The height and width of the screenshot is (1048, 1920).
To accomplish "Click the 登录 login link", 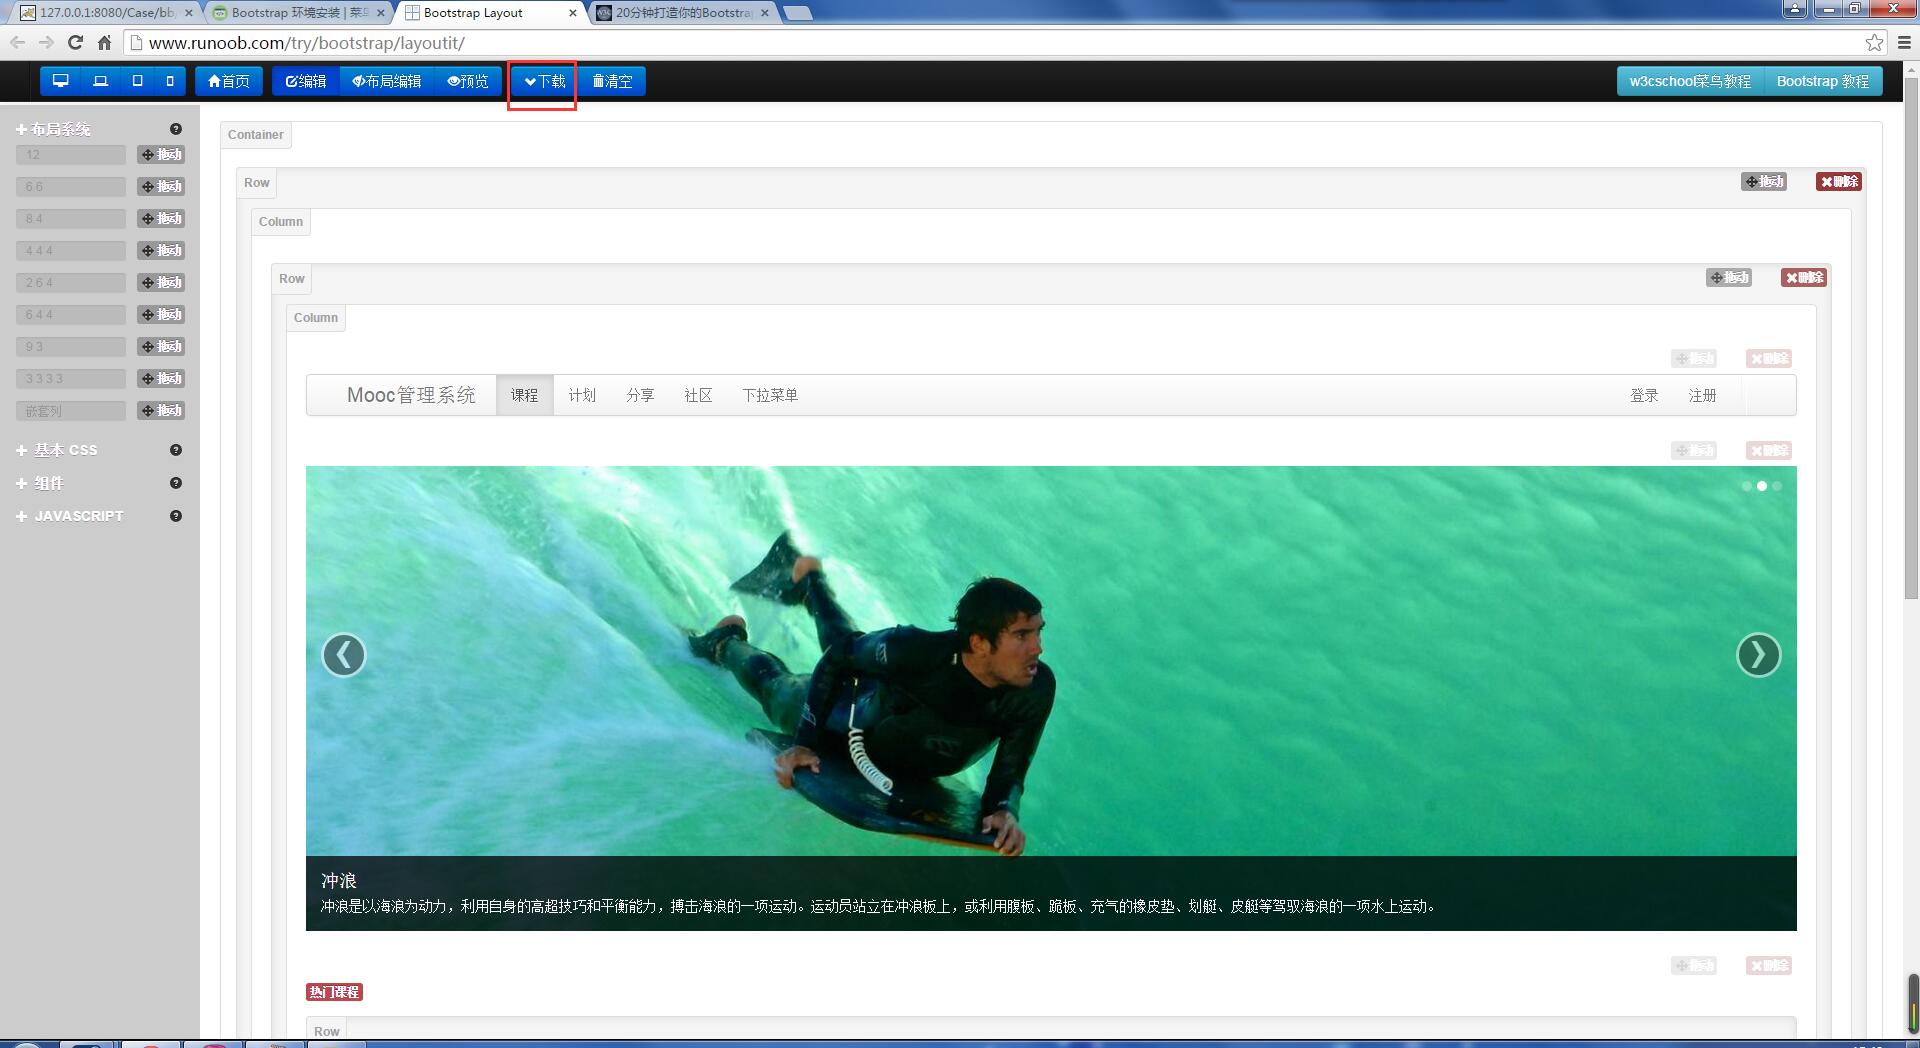I will pyautogui.click(x=1644, y=395).
